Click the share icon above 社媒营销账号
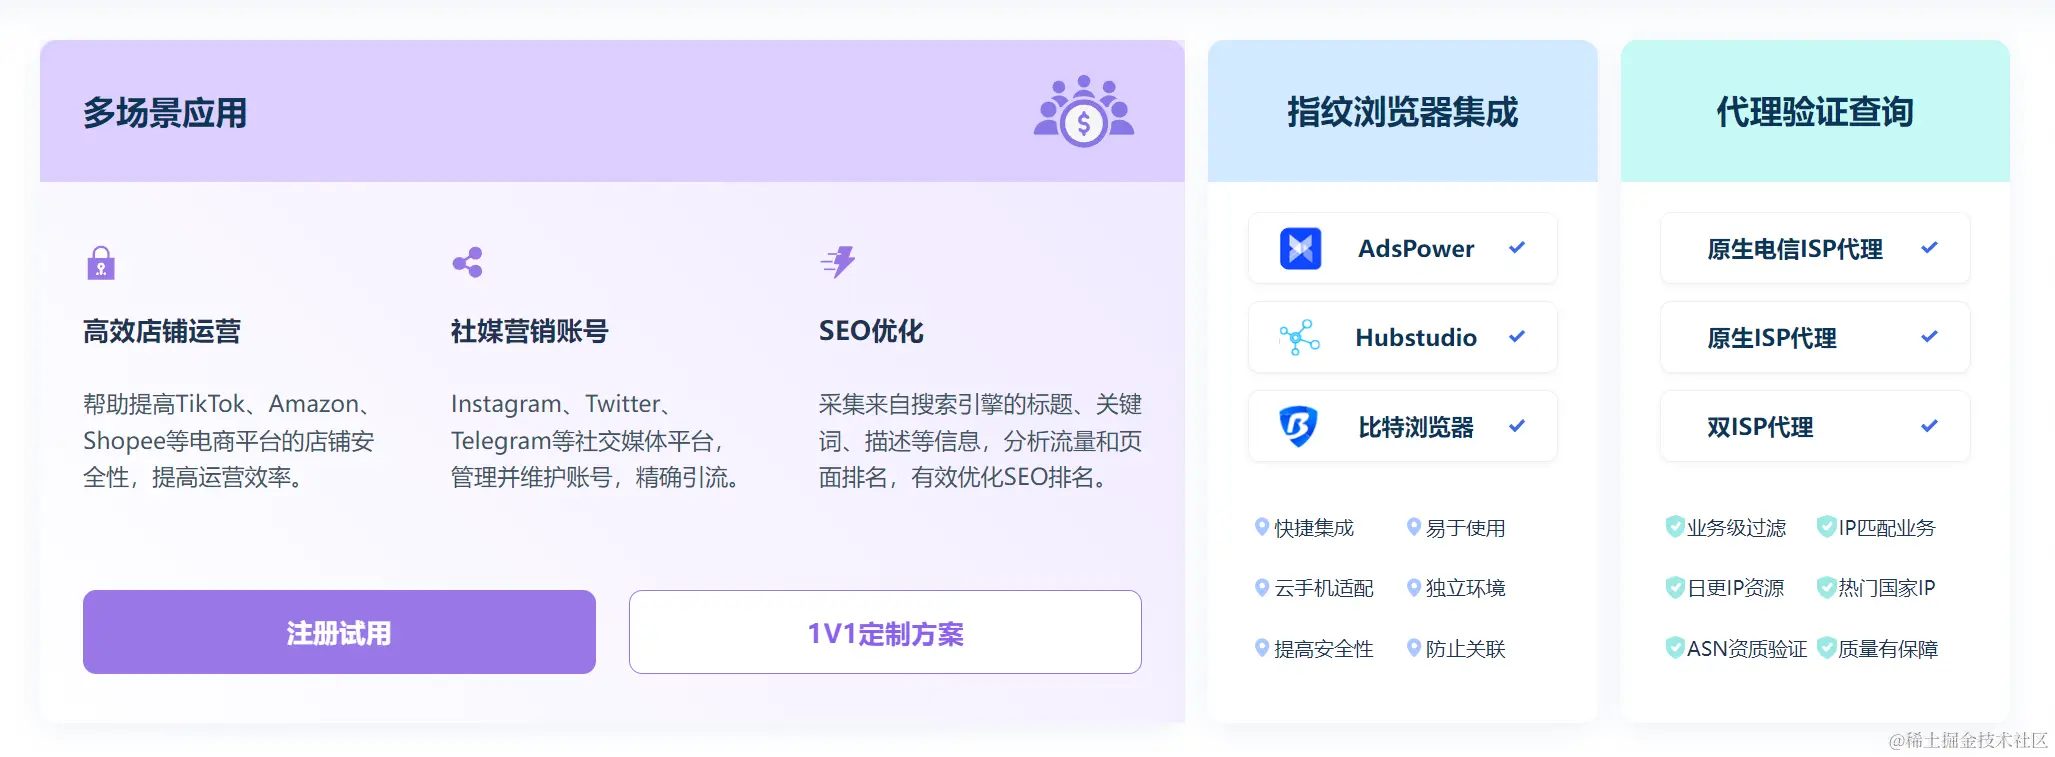This screenshot has width=2055, height=757. 467,263
